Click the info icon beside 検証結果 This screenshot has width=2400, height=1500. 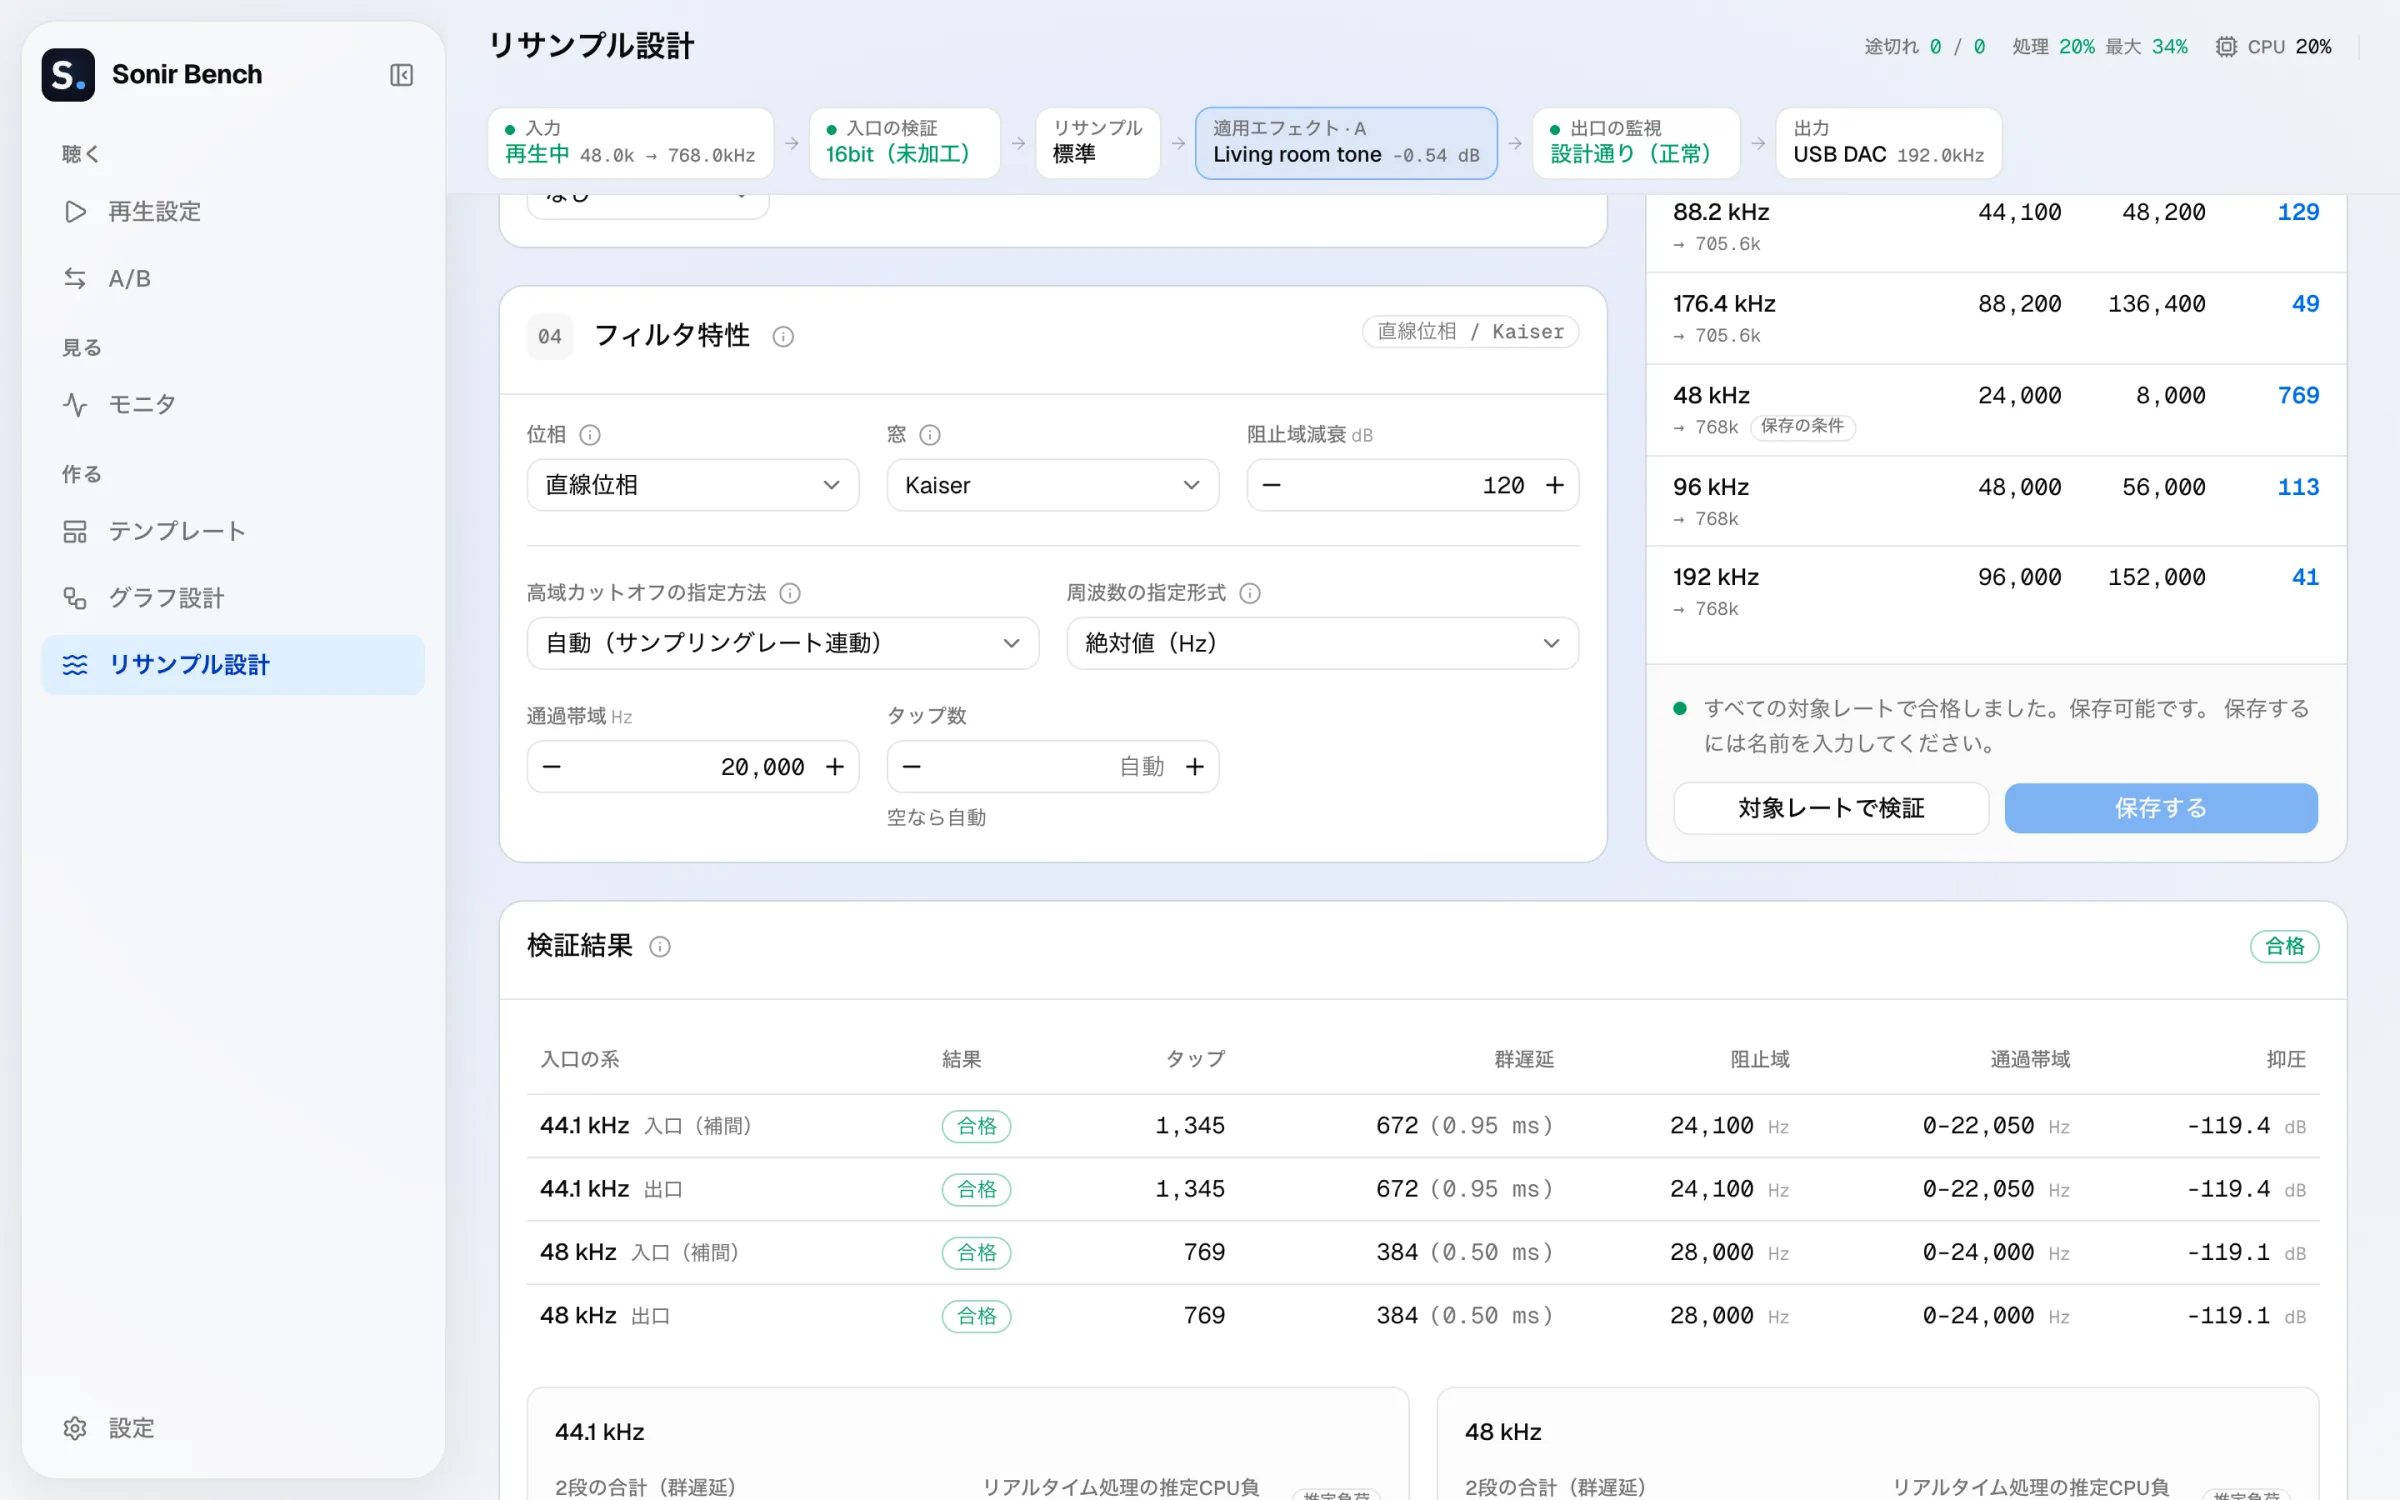click(660, 946)
